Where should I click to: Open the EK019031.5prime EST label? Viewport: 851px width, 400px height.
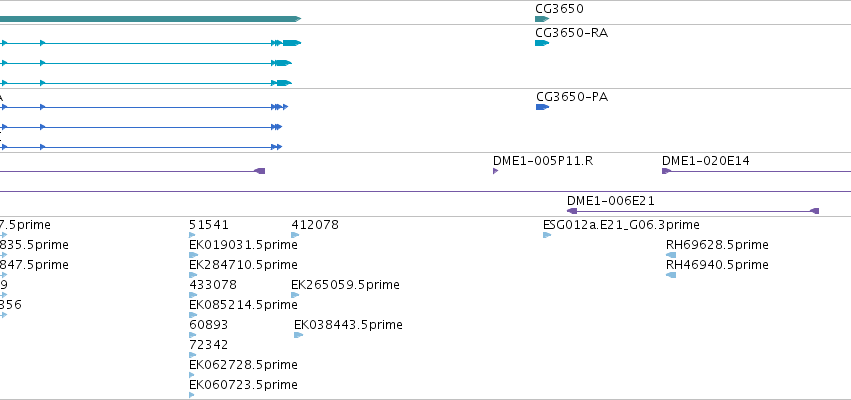pyautogui.click(x=243, y=245)
